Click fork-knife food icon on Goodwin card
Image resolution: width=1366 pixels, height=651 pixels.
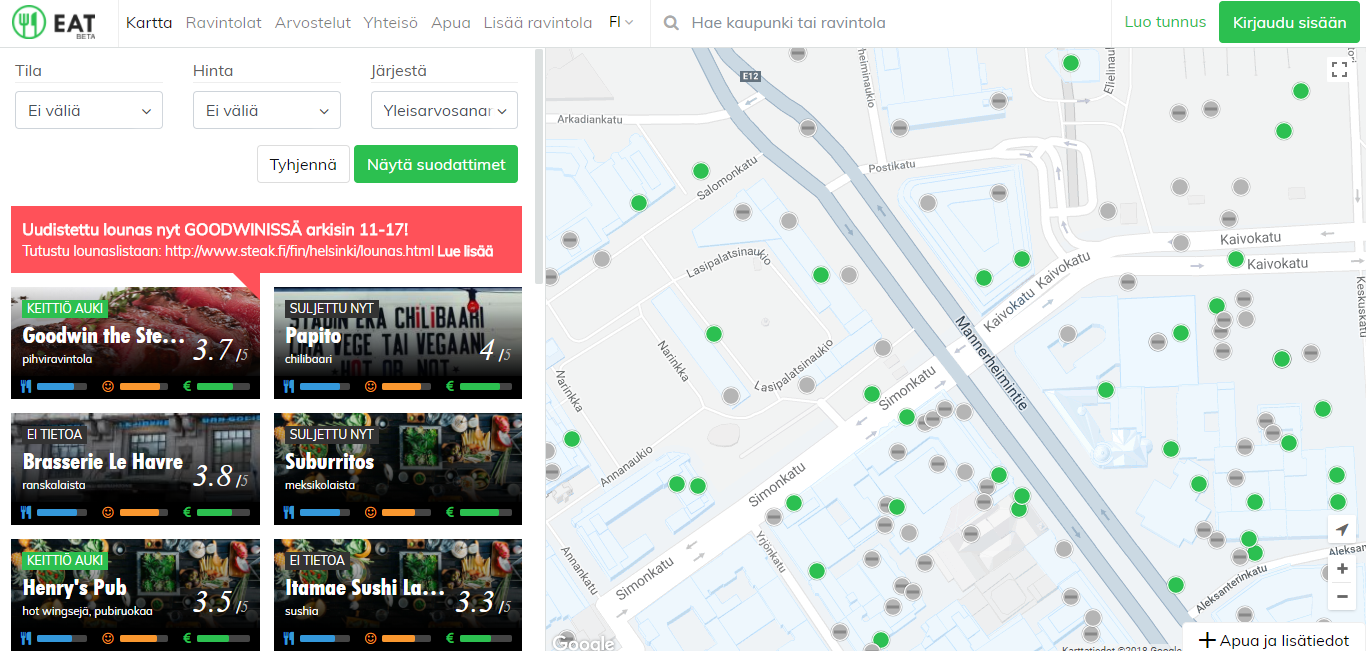tap(26, 386)
